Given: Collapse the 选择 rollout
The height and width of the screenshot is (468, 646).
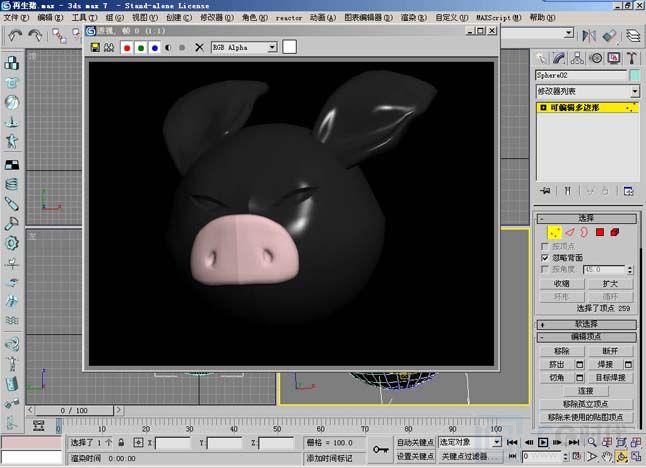Looking at the screenshot, I should coord(586,218).
